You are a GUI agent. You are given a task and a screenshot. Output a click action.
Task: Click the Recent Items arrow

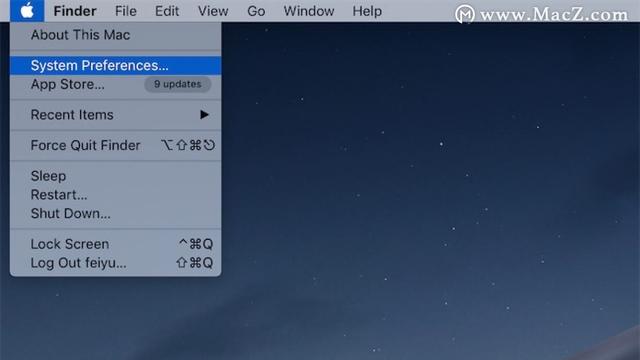(204, 115)
